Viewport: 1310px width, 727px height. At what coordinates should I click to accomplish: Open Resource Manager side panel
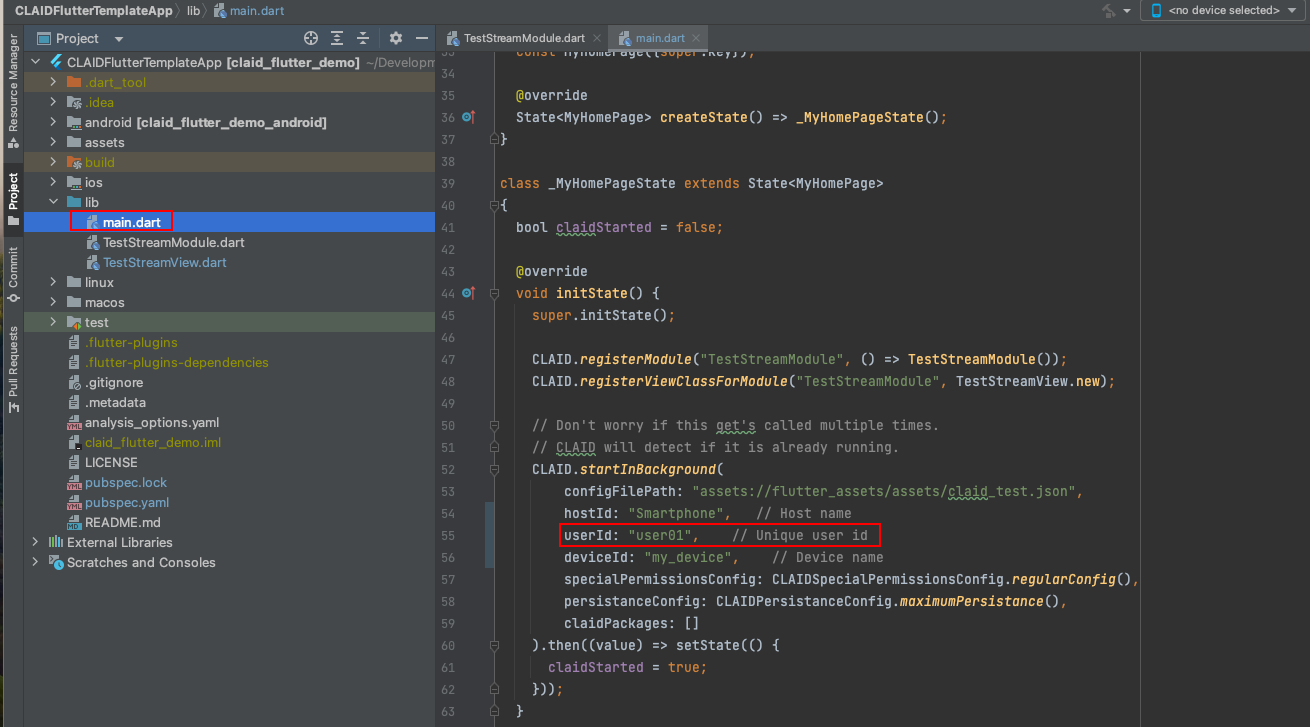[x=13, y=91]
